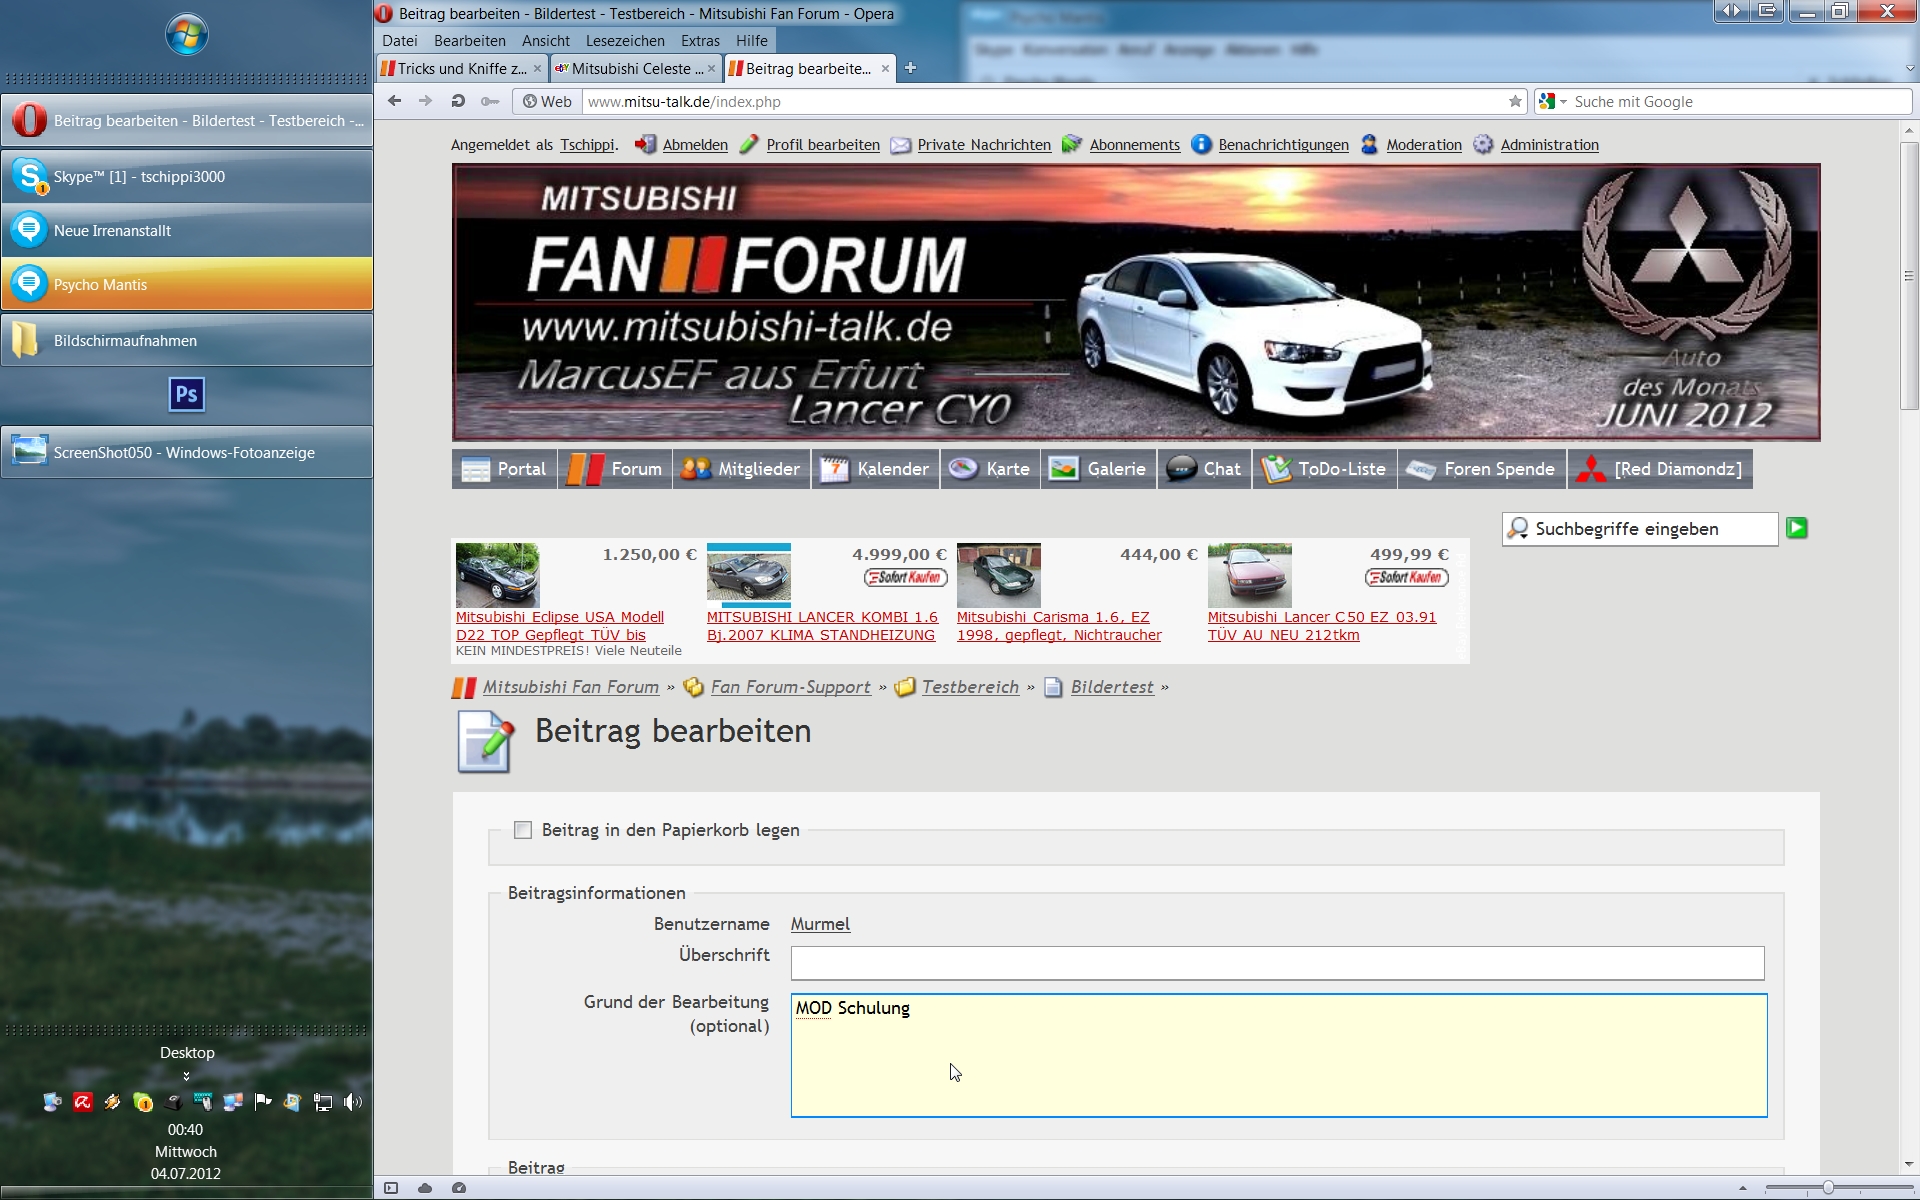This screenshot has width=1920, height=1200.
Task: Check 'Beitrag in den Papierkorb legen'
Action: pos(522,830)
